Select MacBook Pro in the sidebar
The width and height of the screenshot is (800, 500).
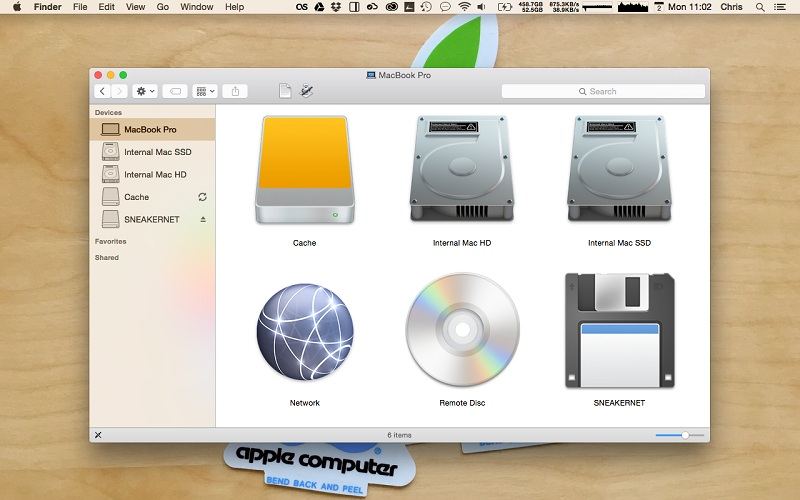pos(152,130)
